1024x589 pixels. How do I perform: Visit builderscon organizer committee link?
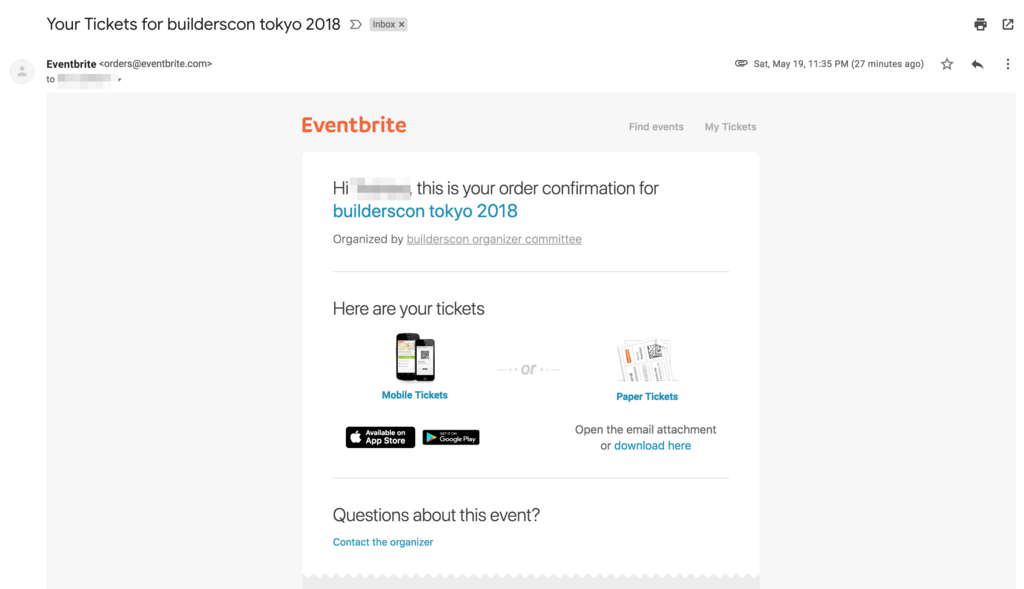coord(494,239)
